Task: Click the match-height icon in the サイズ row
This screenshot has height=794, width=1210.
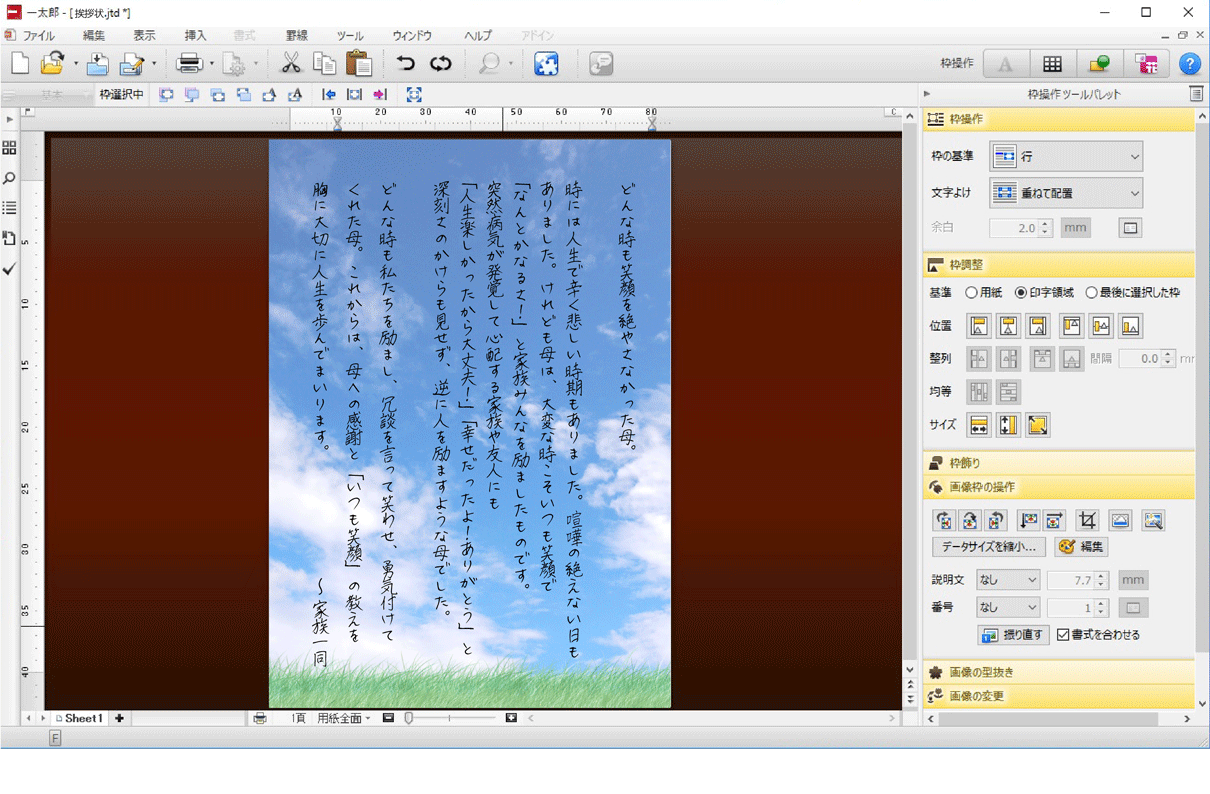Action: [x=1008, y=425]
